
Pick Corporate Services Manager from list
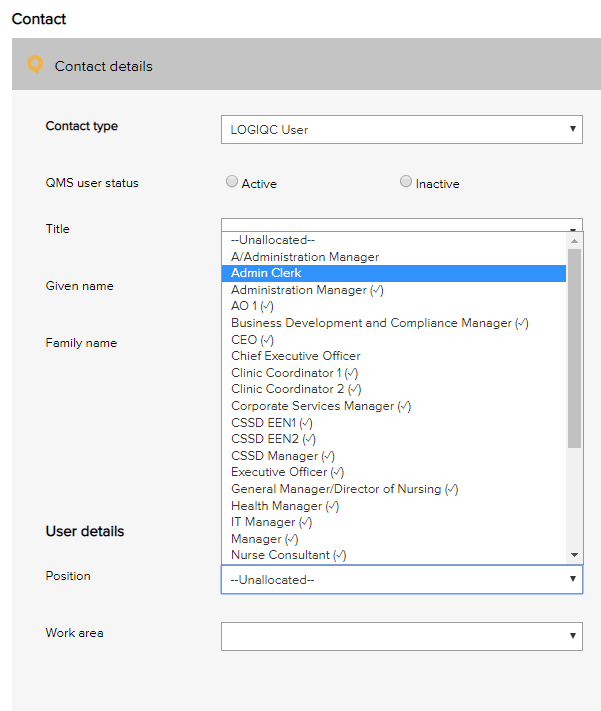(320, 406)
